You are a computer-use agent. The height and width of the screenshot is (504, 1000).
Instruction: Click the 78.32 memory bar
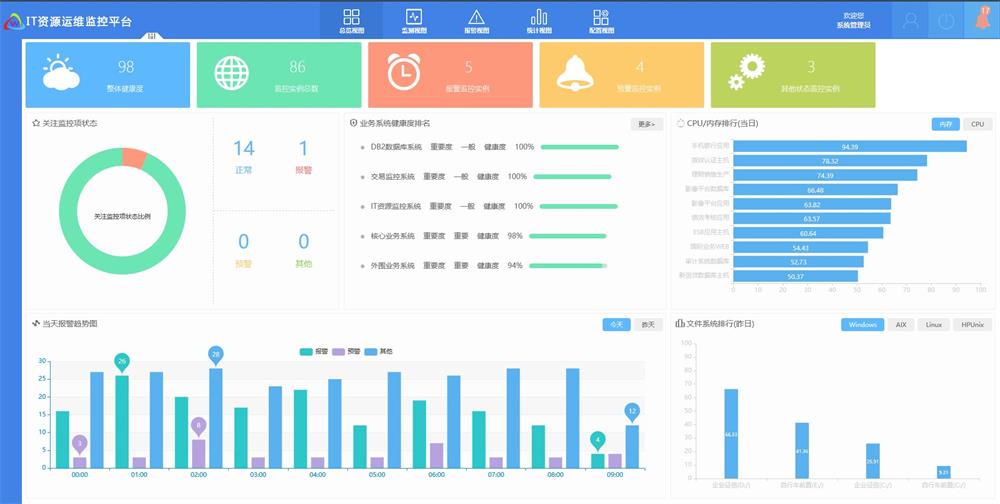(x=830, y=161)
